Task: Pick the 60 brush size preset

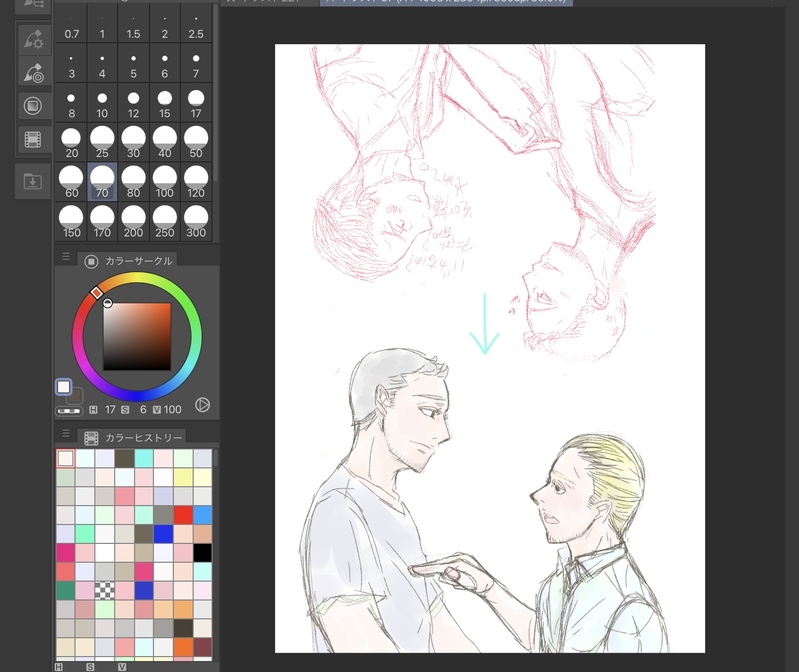Action: (x=71, y=182)
